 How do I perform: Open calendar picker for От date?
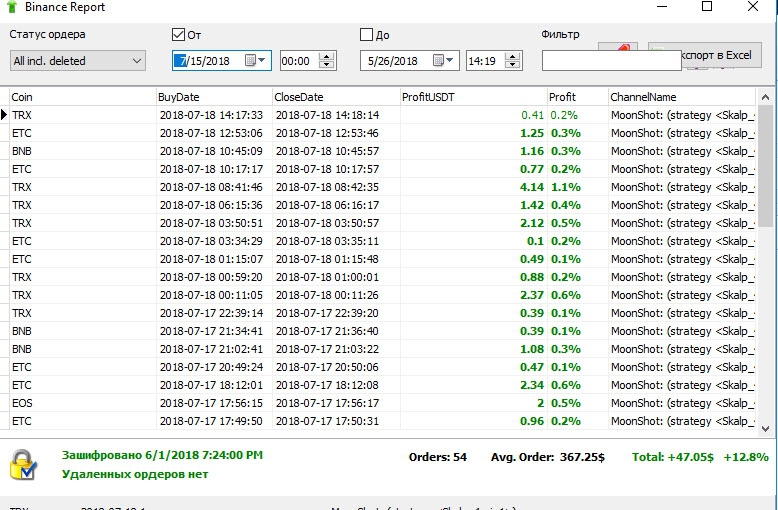pos(256,61)
